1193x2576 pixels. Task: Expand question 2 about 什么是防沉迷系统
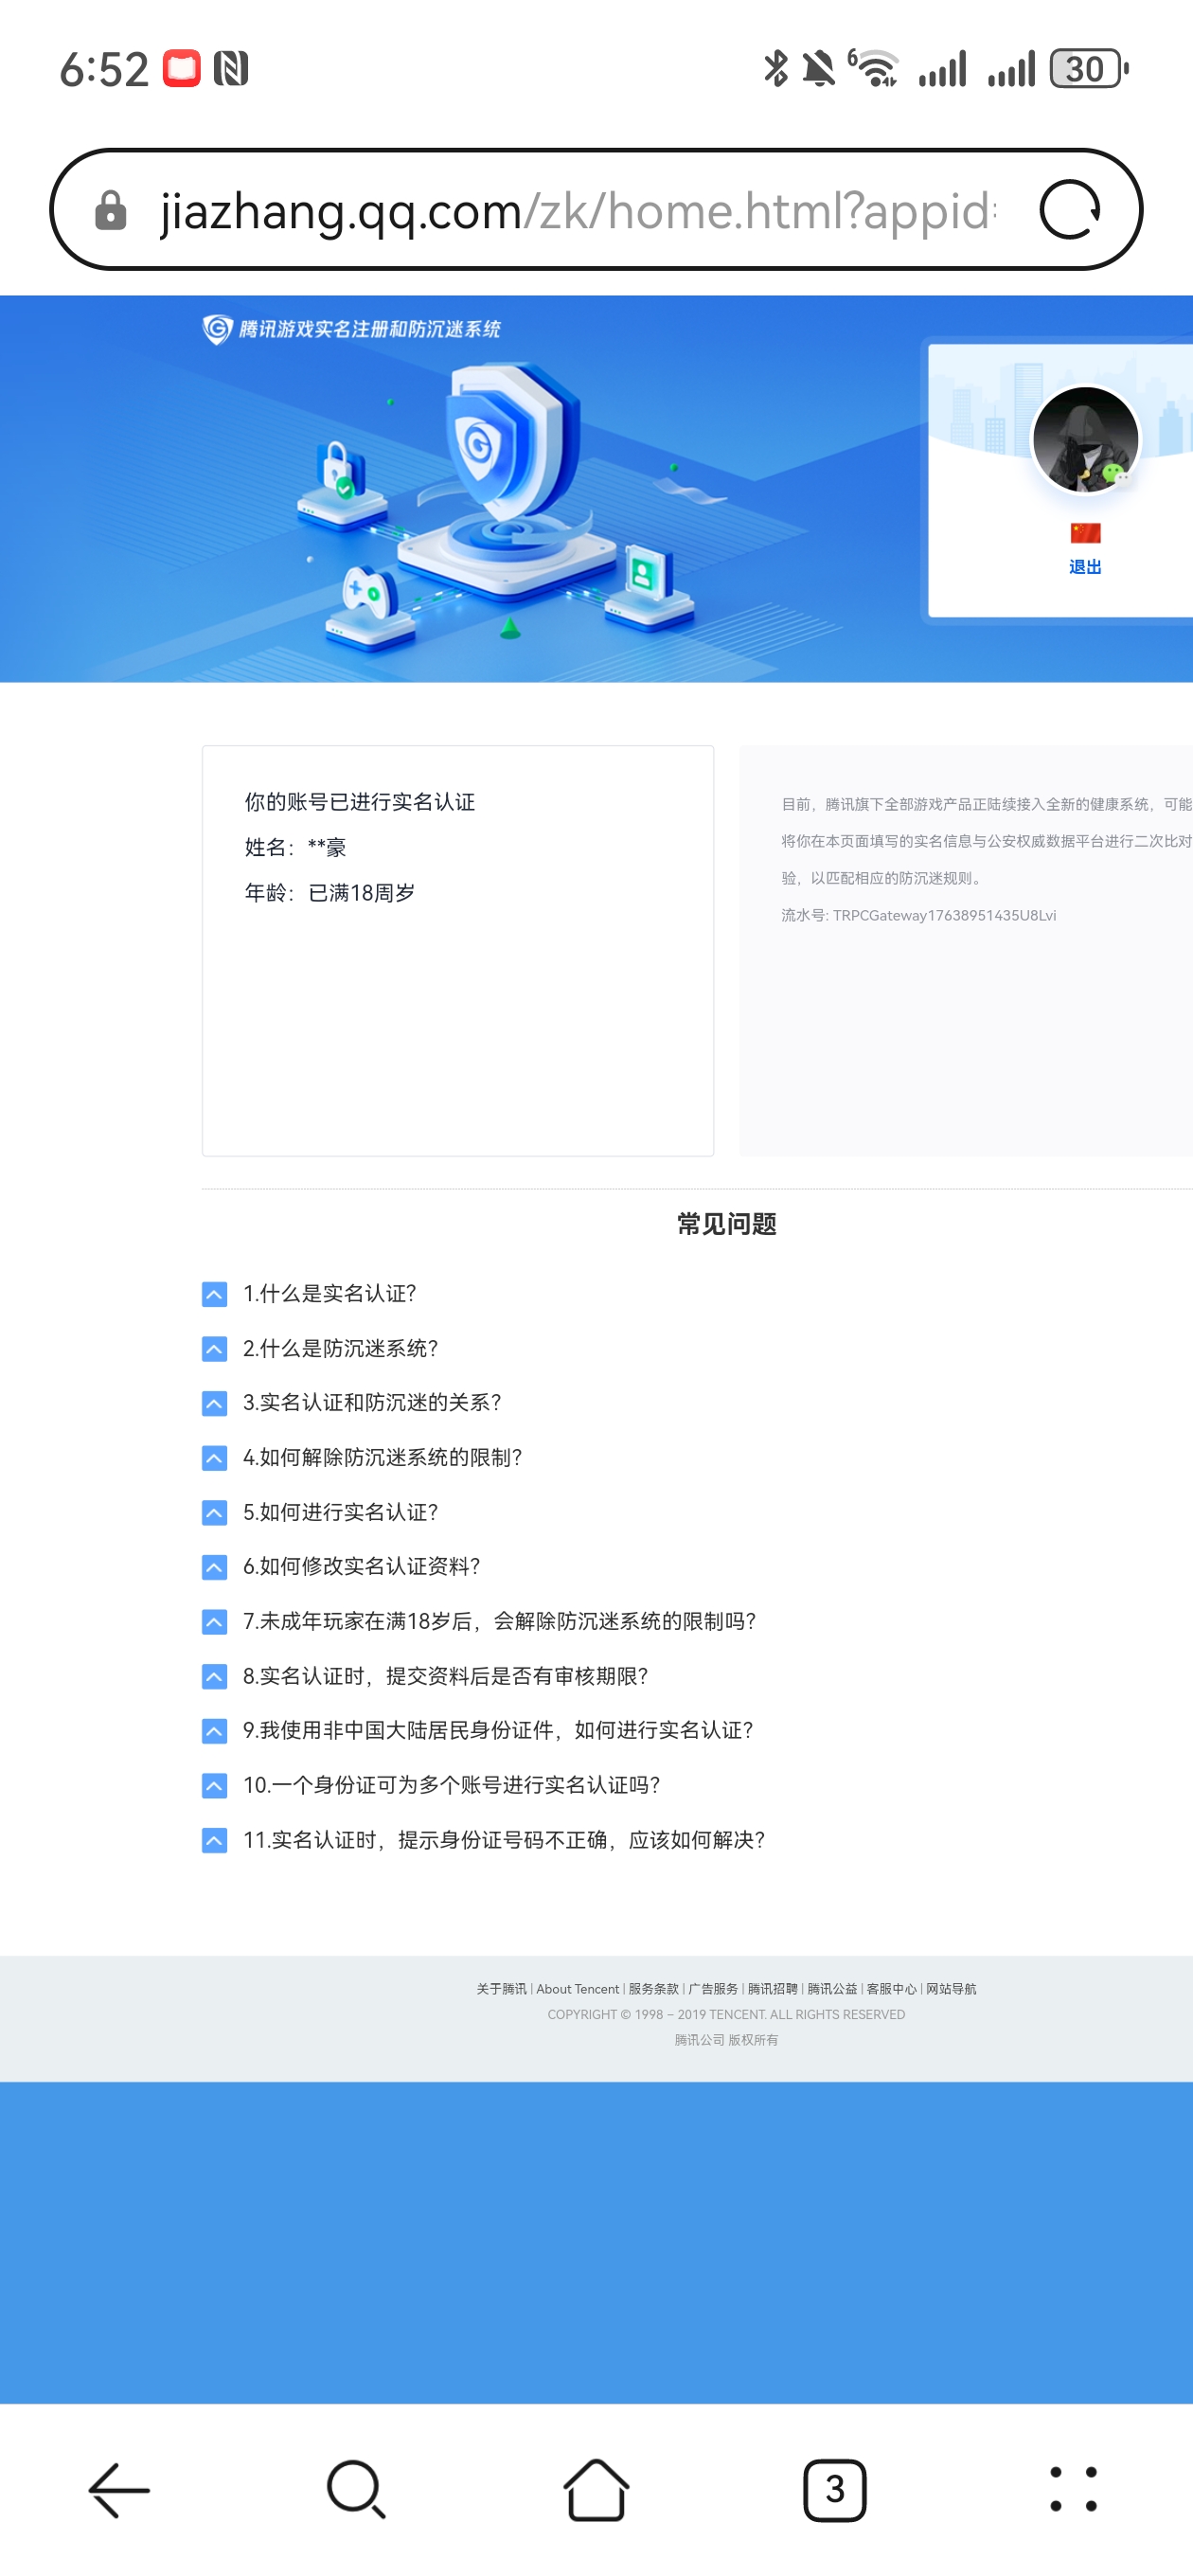point(340,1349)
